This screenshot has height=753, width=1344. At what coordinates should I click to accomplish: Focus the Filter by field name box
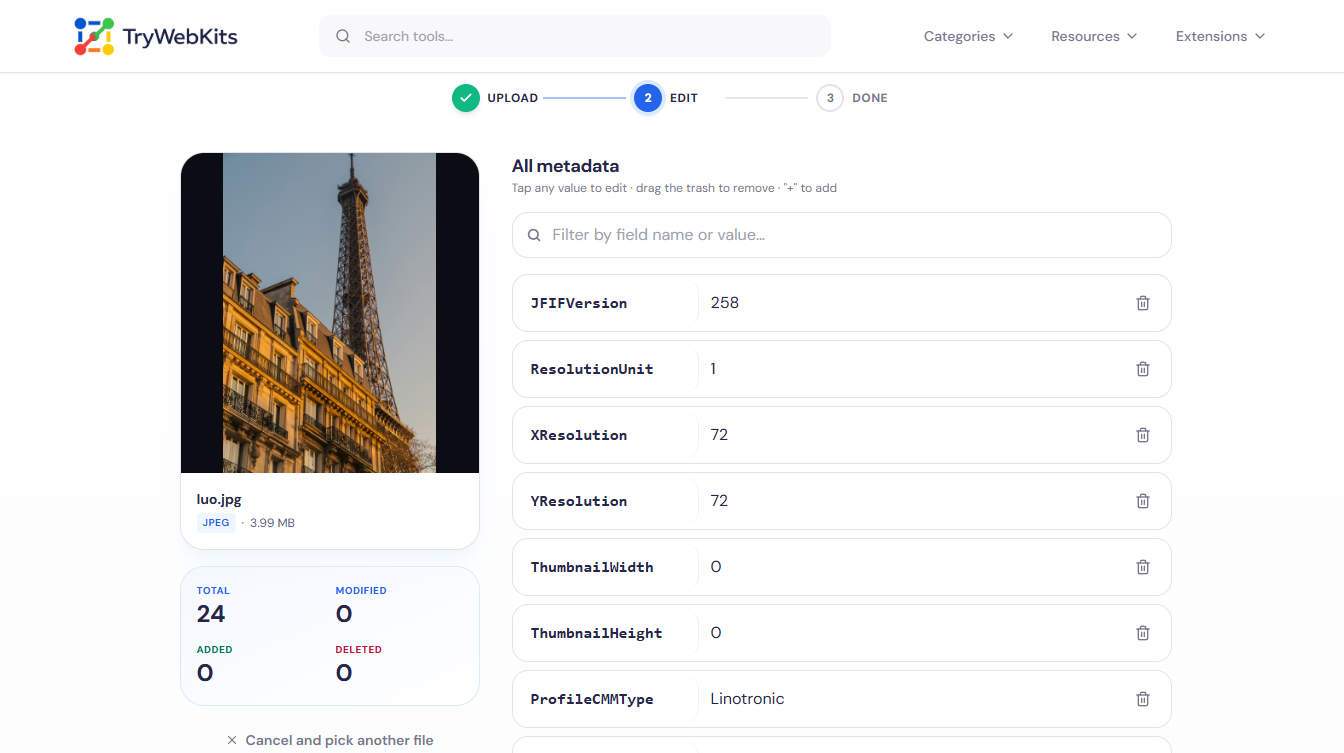pos(842,235)
